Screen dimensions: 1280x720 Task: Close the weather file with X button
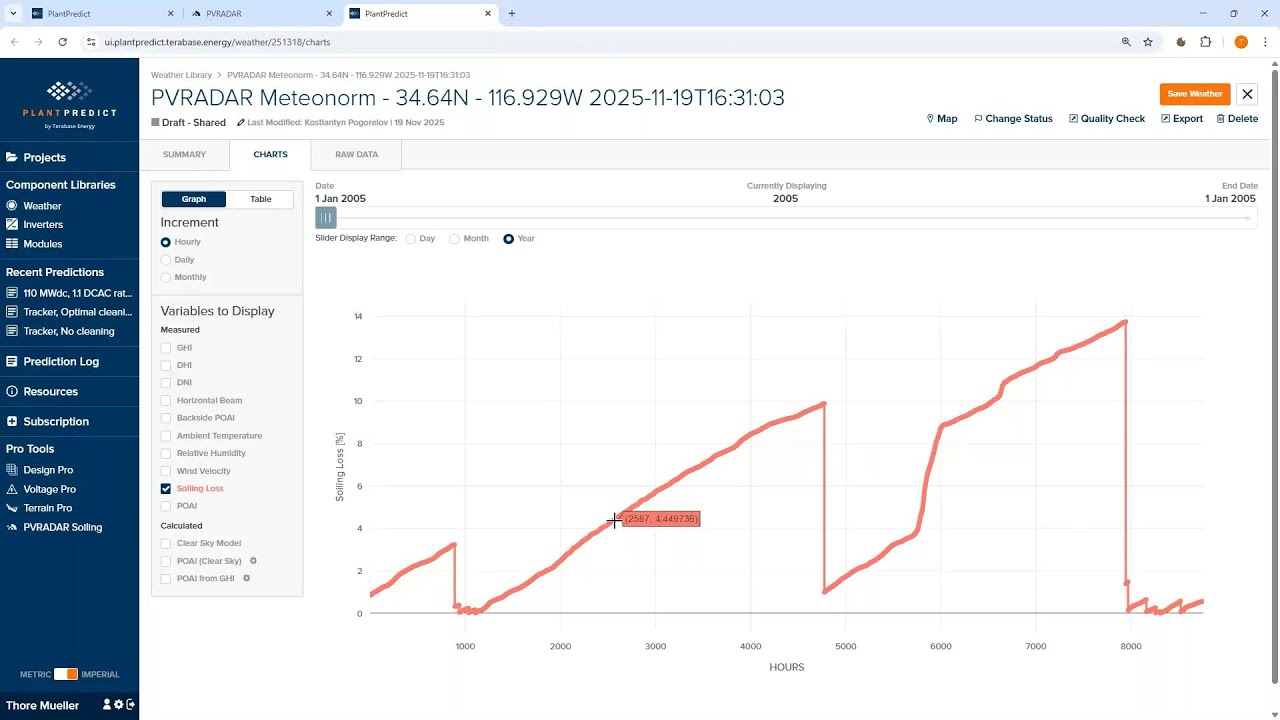[x=1247, y=94]
